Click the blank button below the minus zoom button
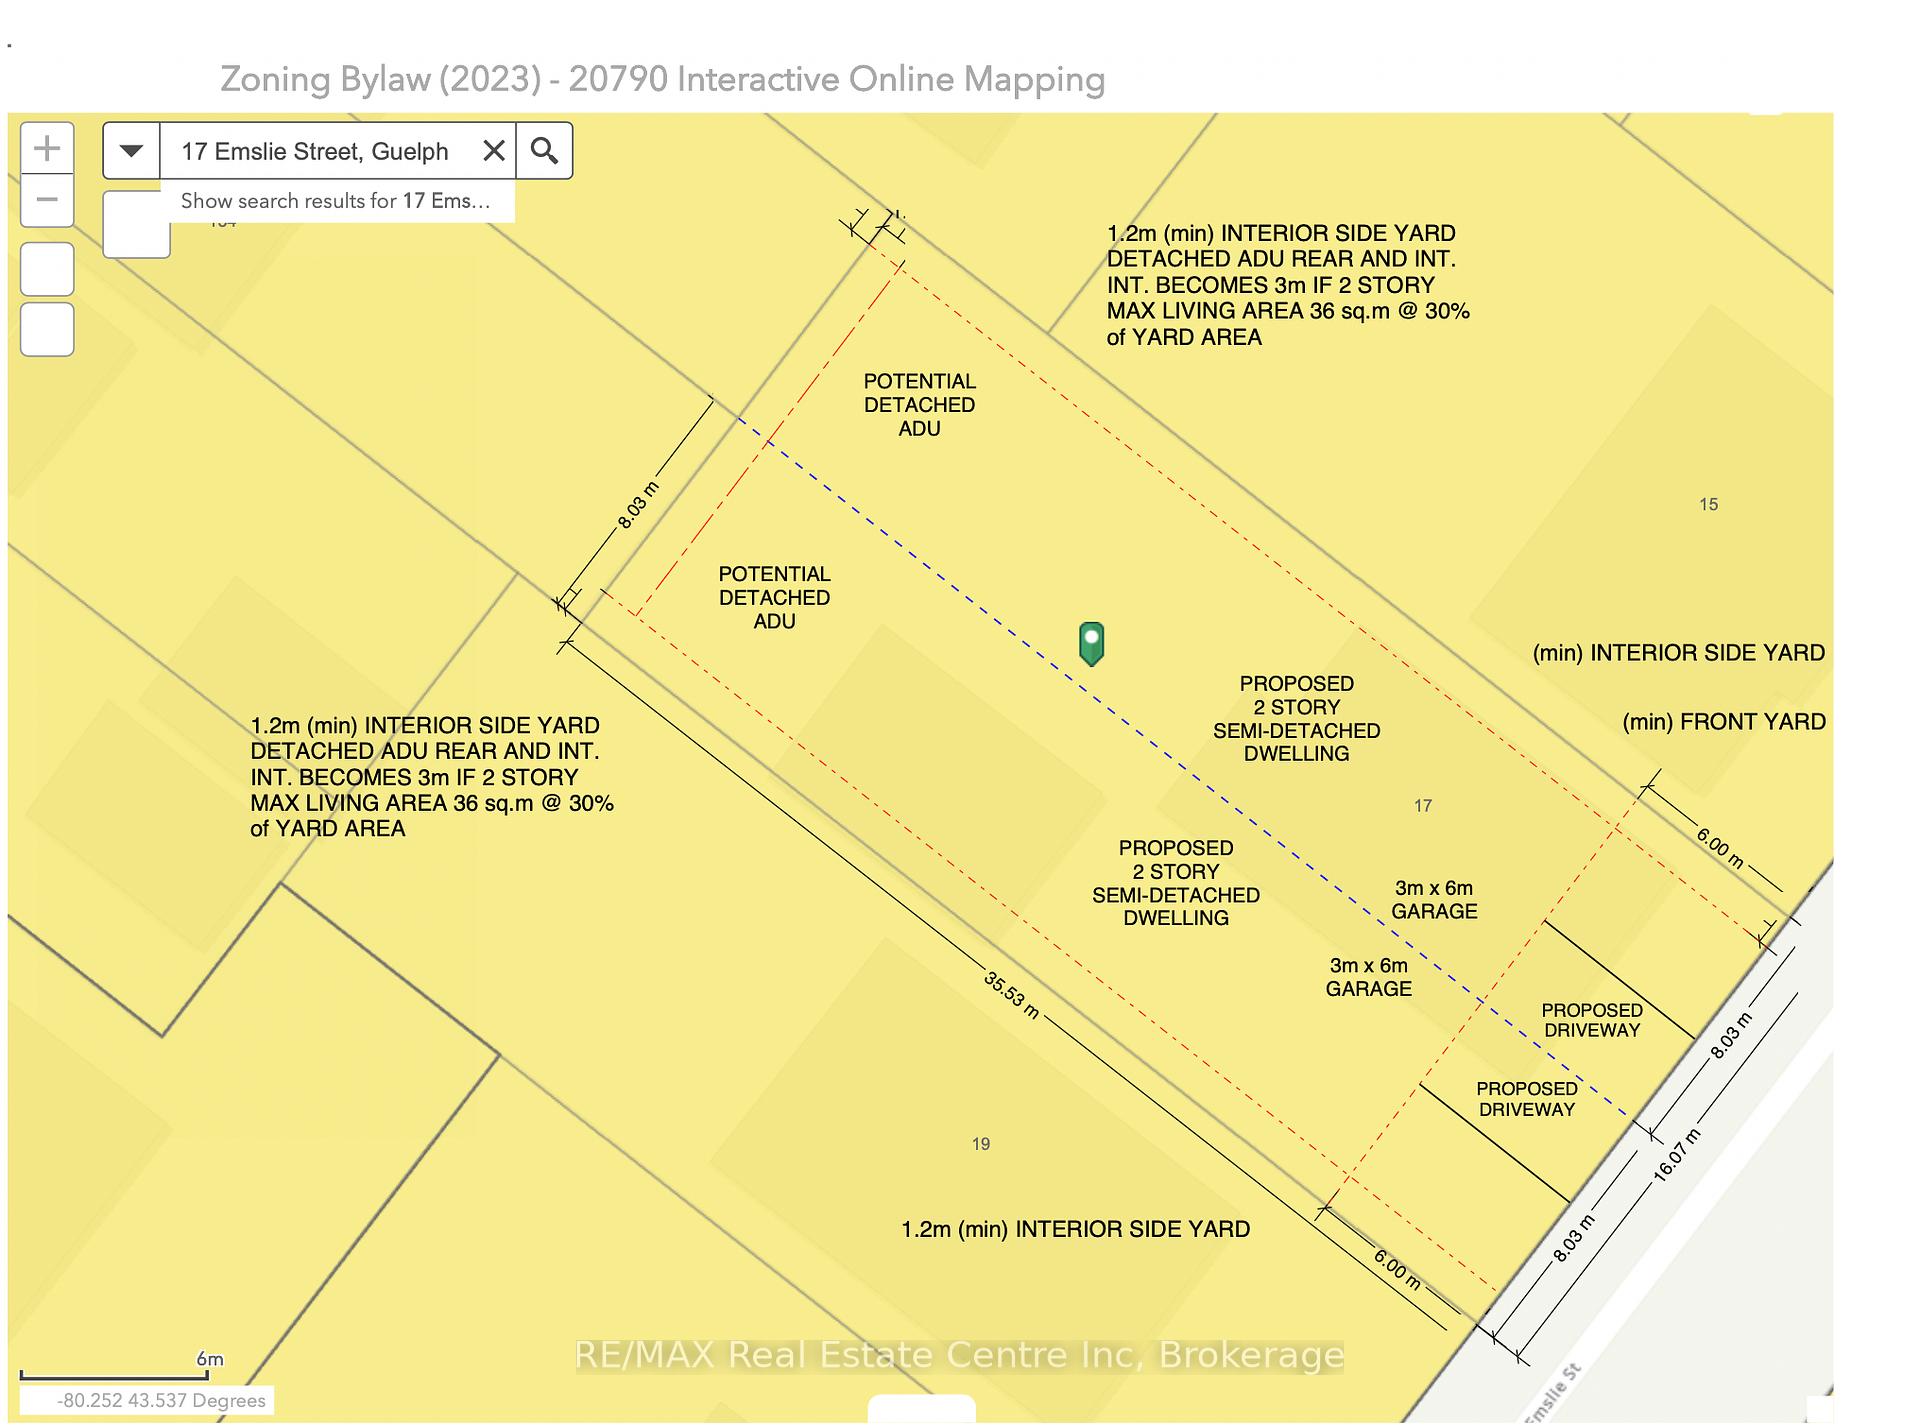Viewport: 1920px width, 1425px height. point(47,269)
